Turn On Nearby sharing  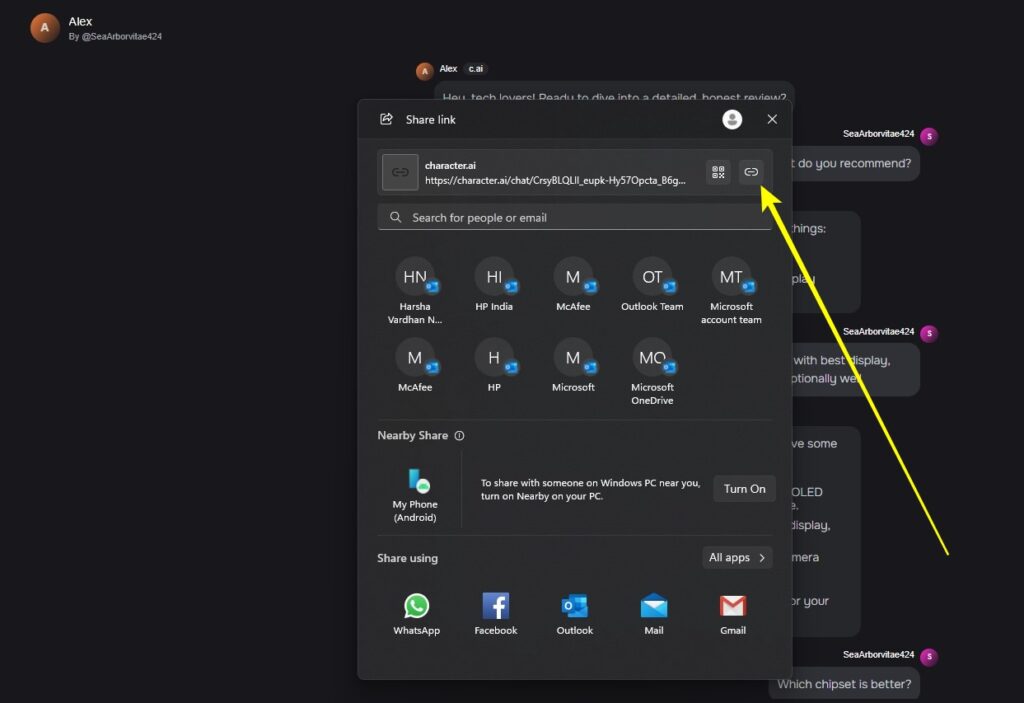[x=744, y=489]
